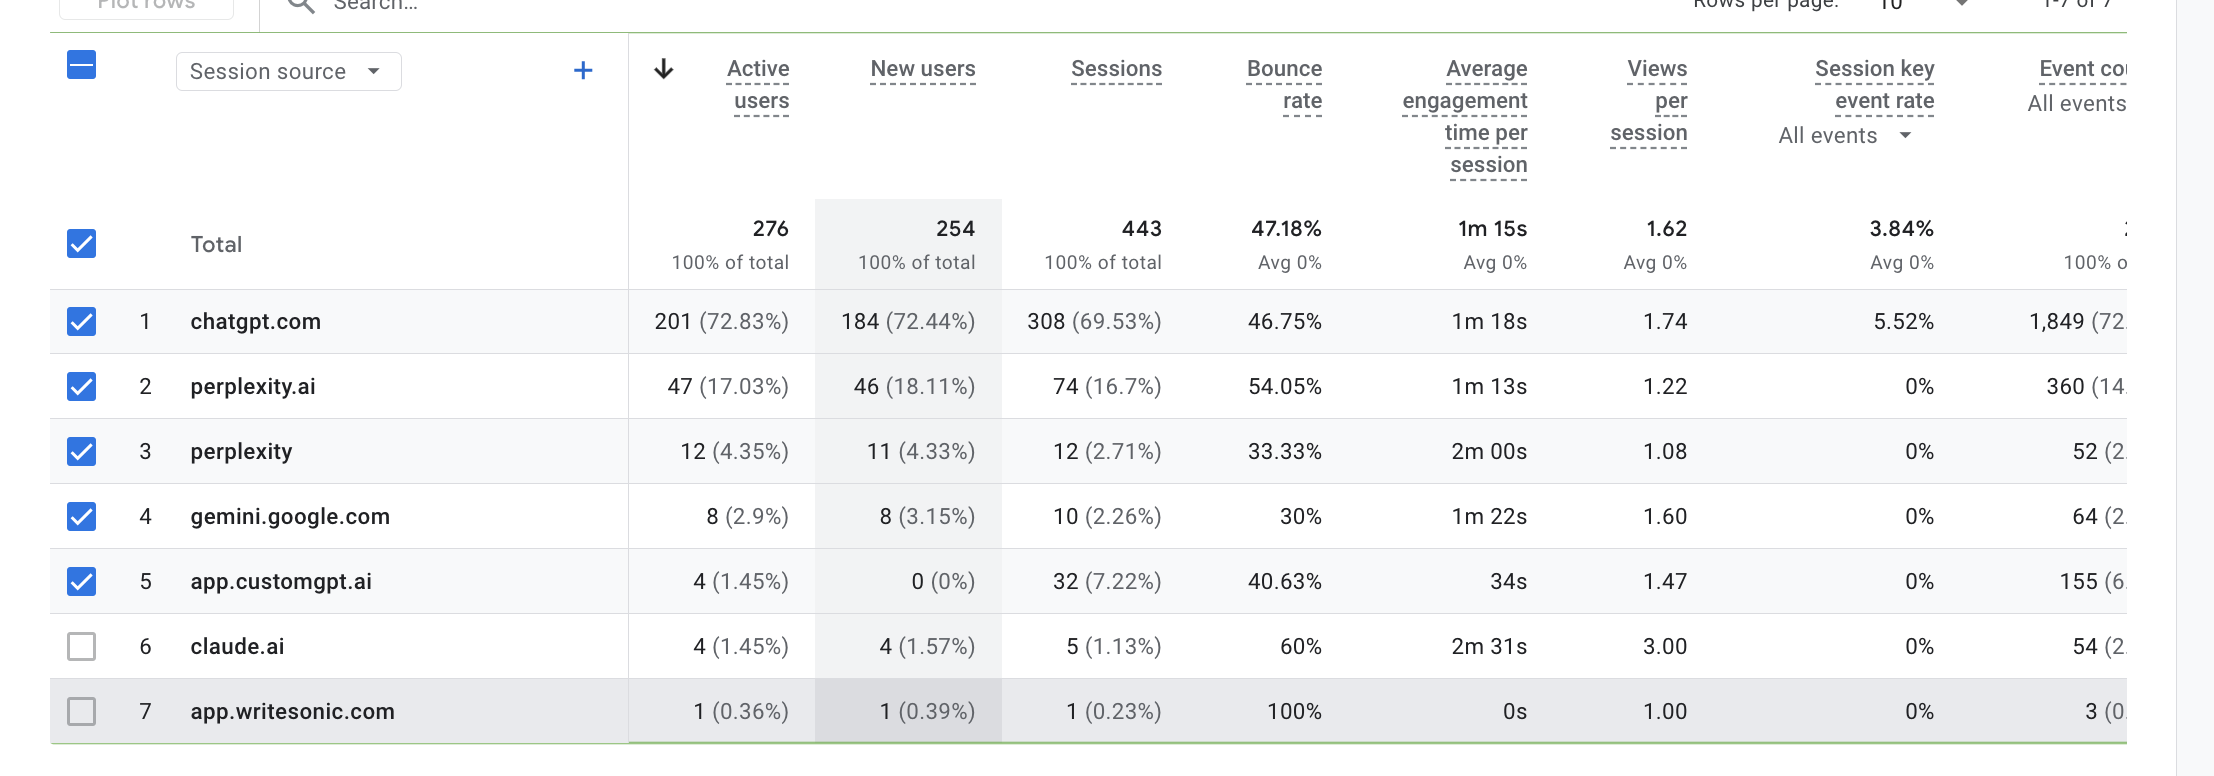Image resolution: width=2214 pixels, height=776 pixels.
Task: Click the Views per session column header
Action: (x=1649, y=101)
